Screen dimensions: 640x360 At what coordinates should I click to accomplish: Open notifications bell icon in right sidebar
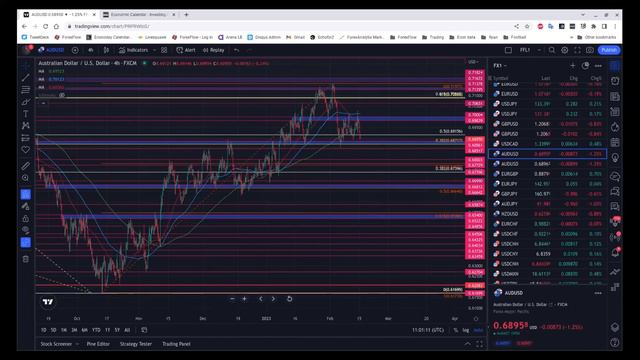[x=615, y=253]
